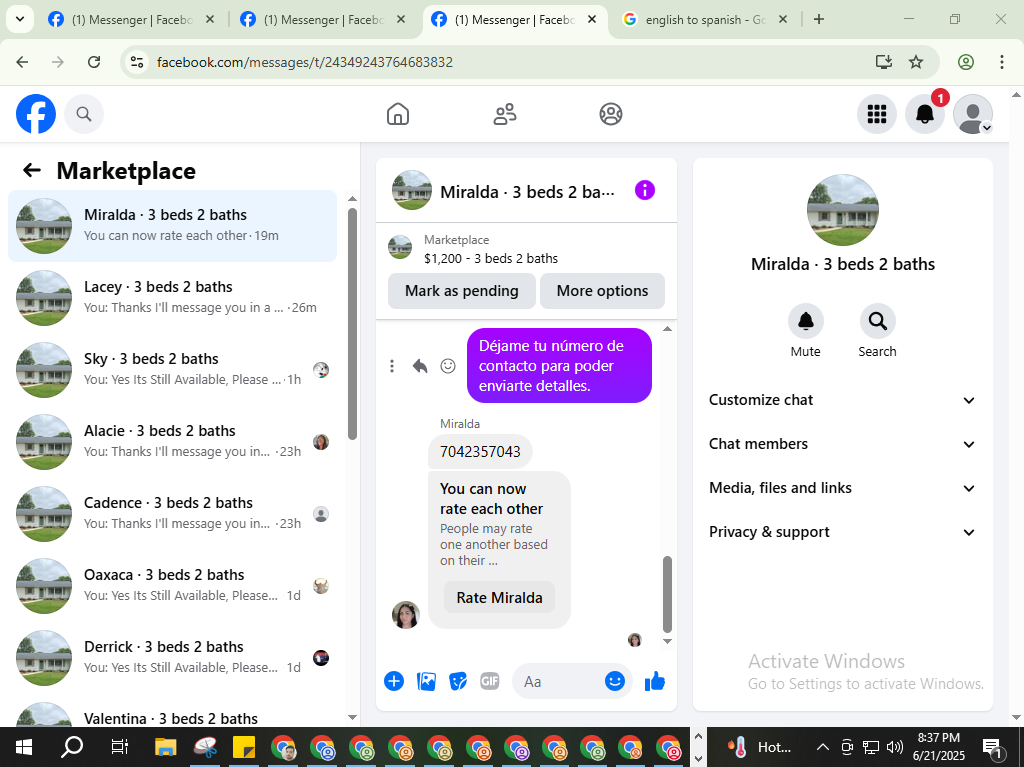Expand Customize chat section
Image resolution: width=1024 pixels, height=767 pixels.
point(842,400)
